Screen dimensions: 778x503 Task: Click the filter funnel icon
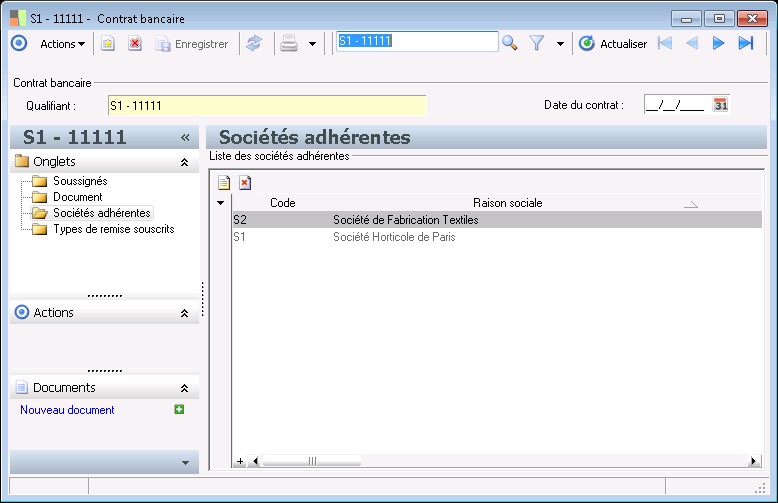pyautogui.click(x=537, y=43)
